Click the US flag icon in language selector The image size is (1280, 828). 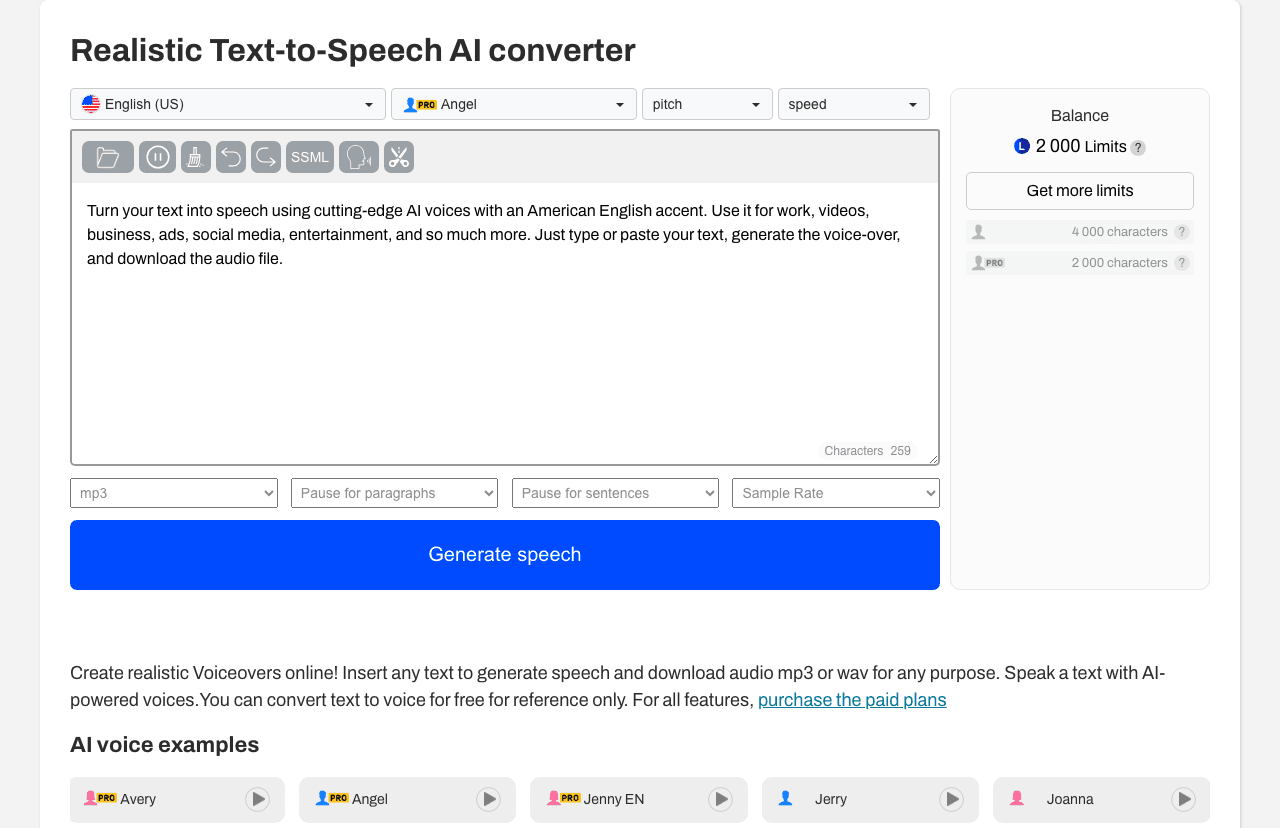[91, 104]
